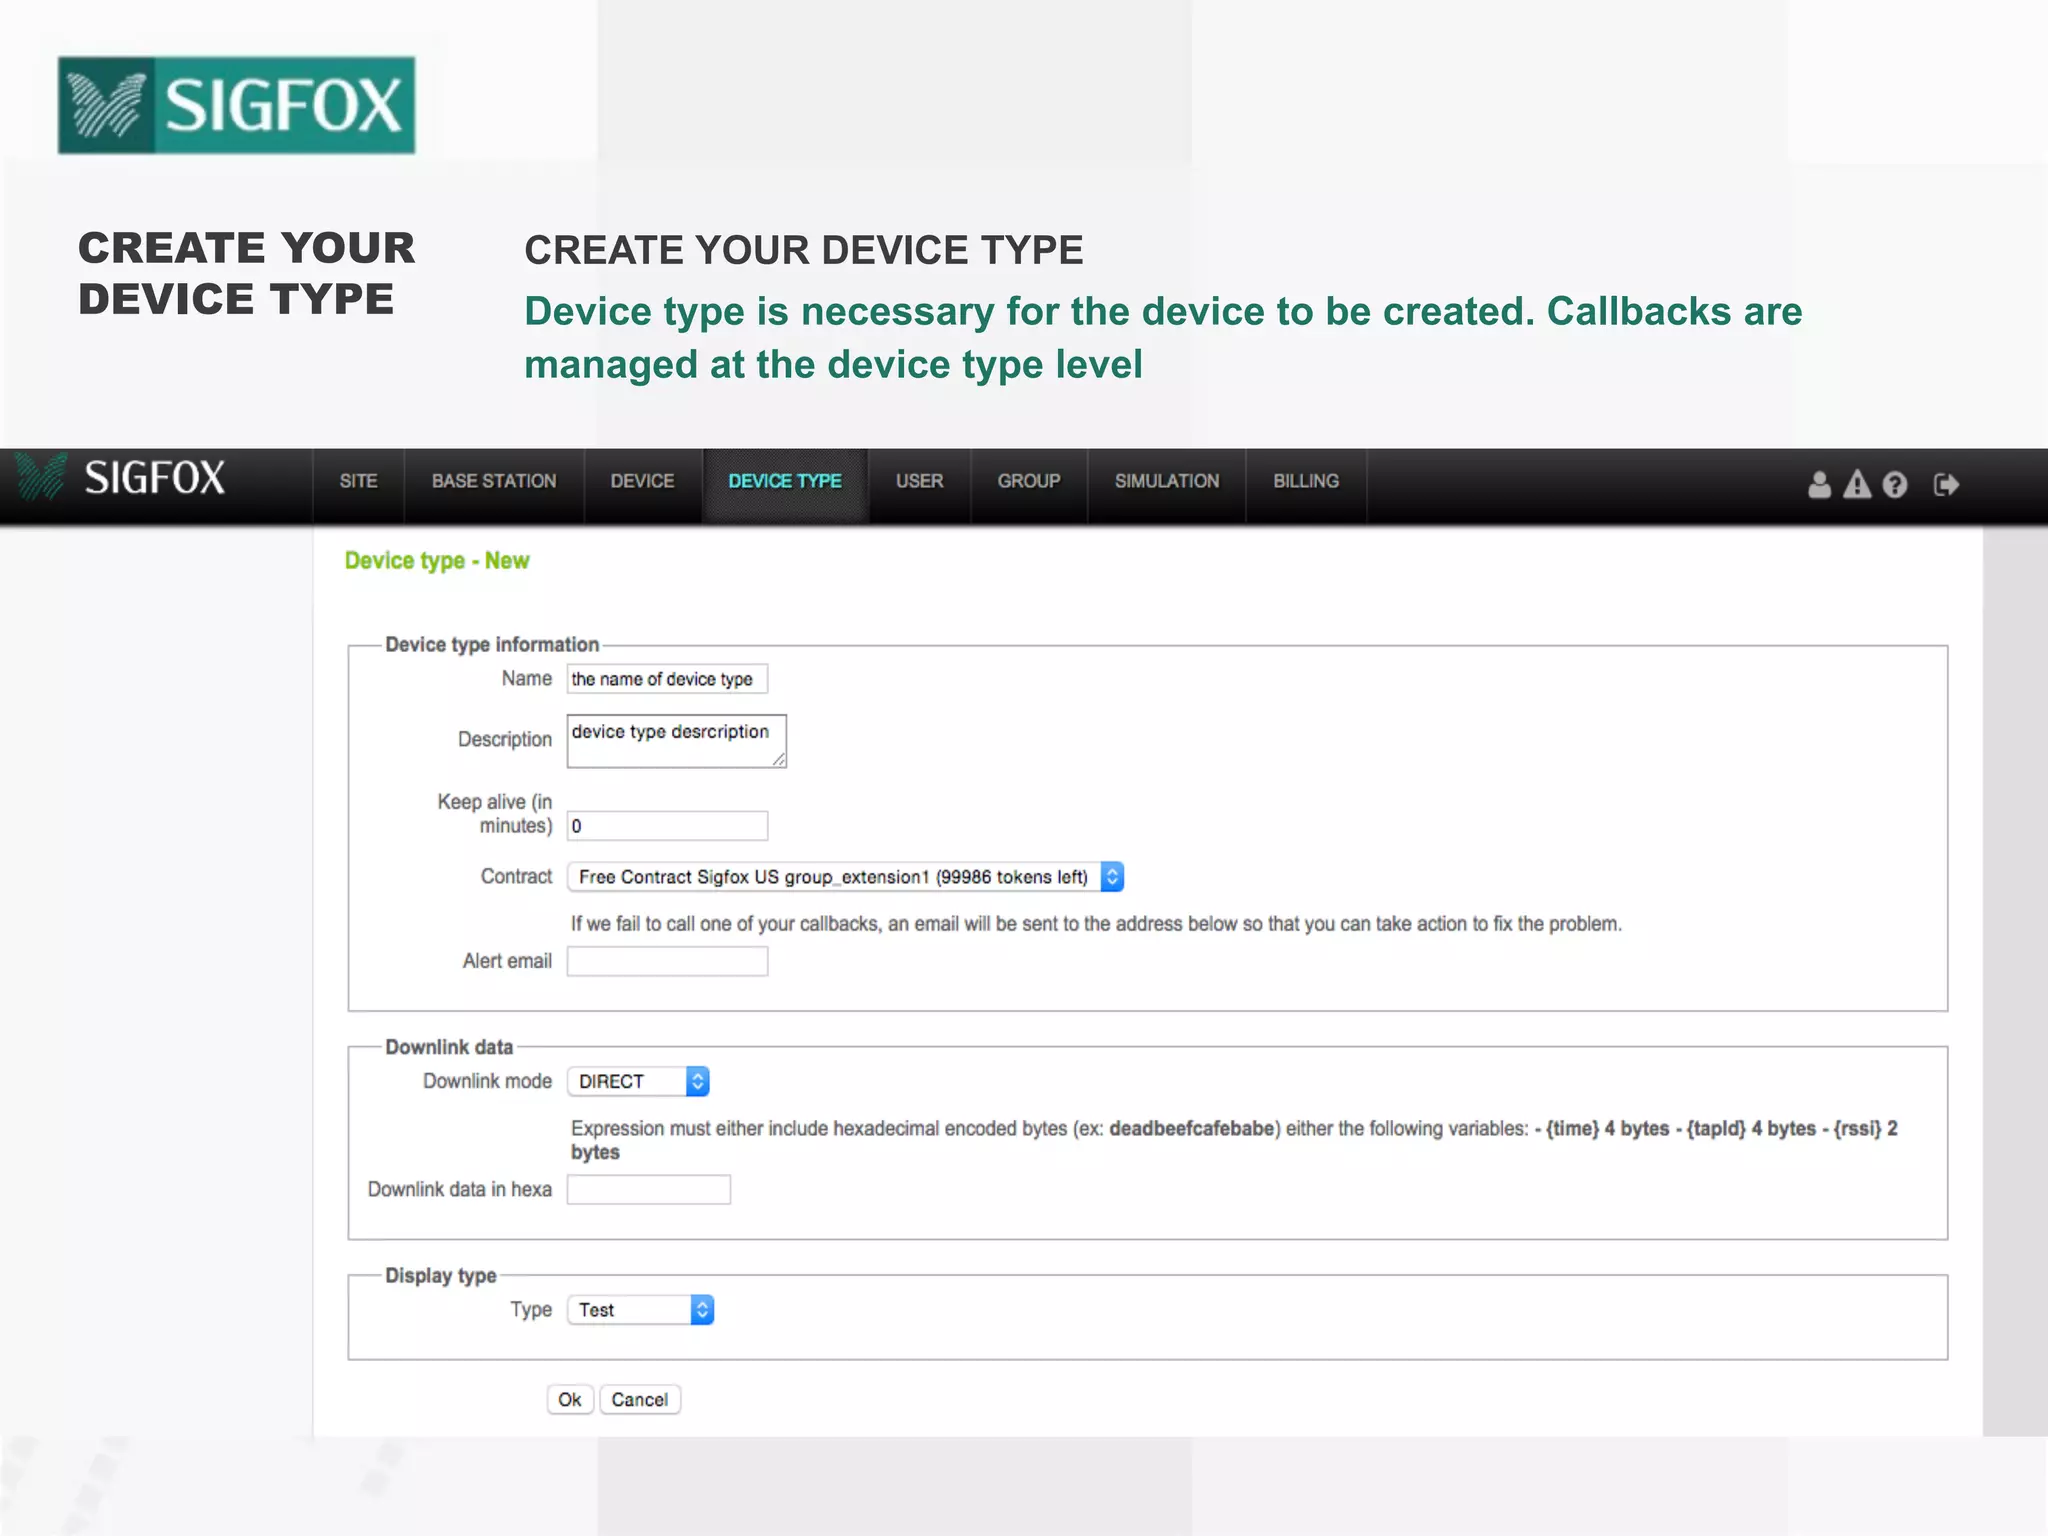The image size is (2048, 1536).
Task: Click the 'Downlink data' section legend
Action: tap(449, 1047)
